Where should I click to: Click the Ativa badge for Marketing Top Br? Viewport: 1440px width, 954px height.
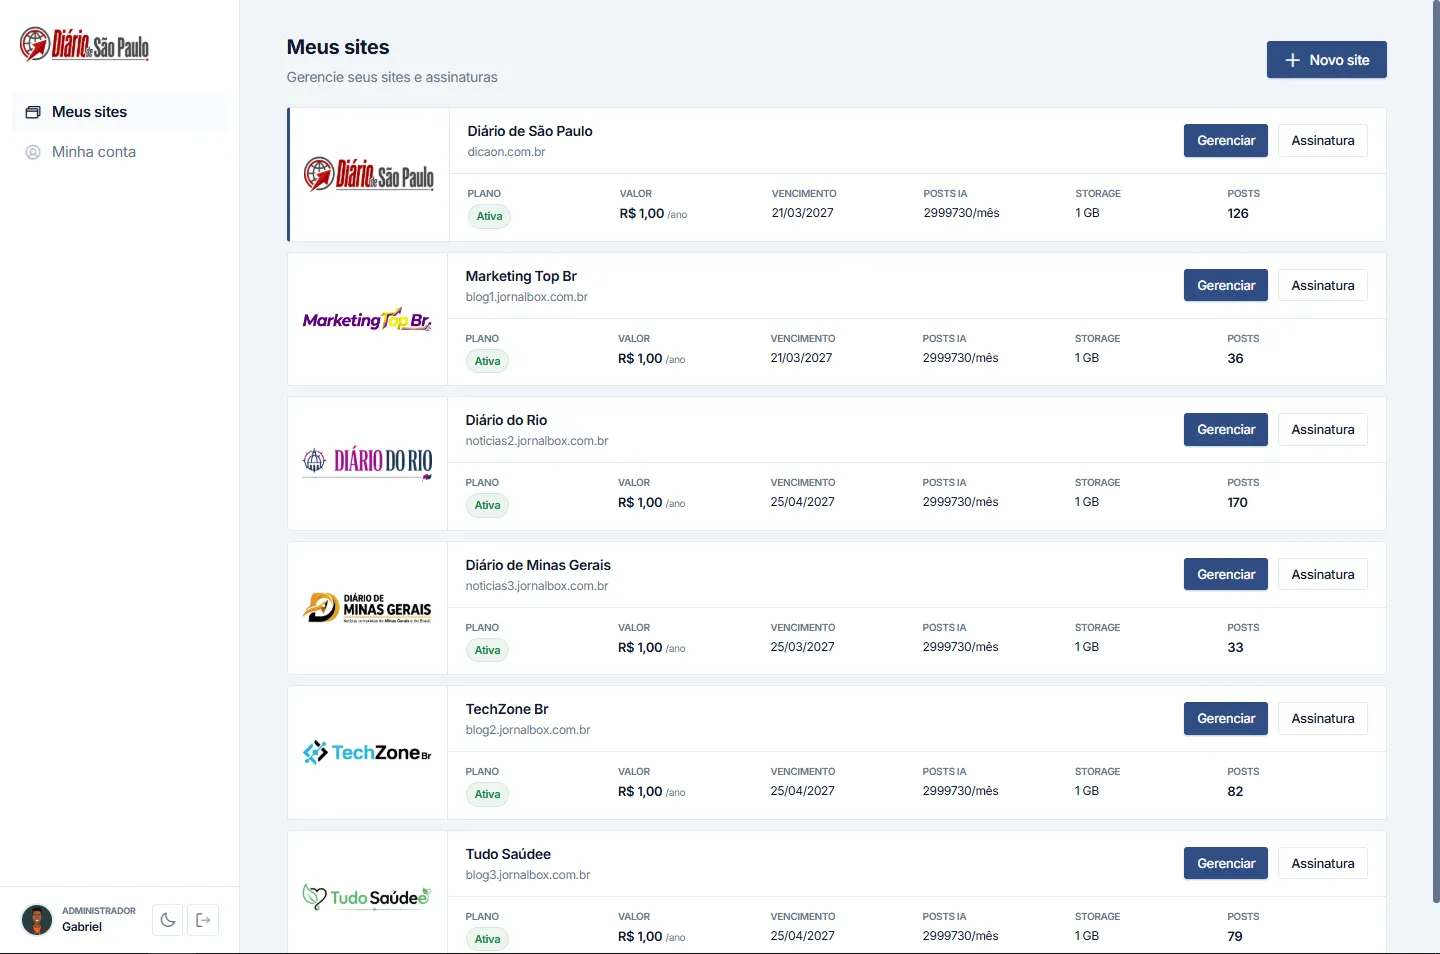coord(487,361)
